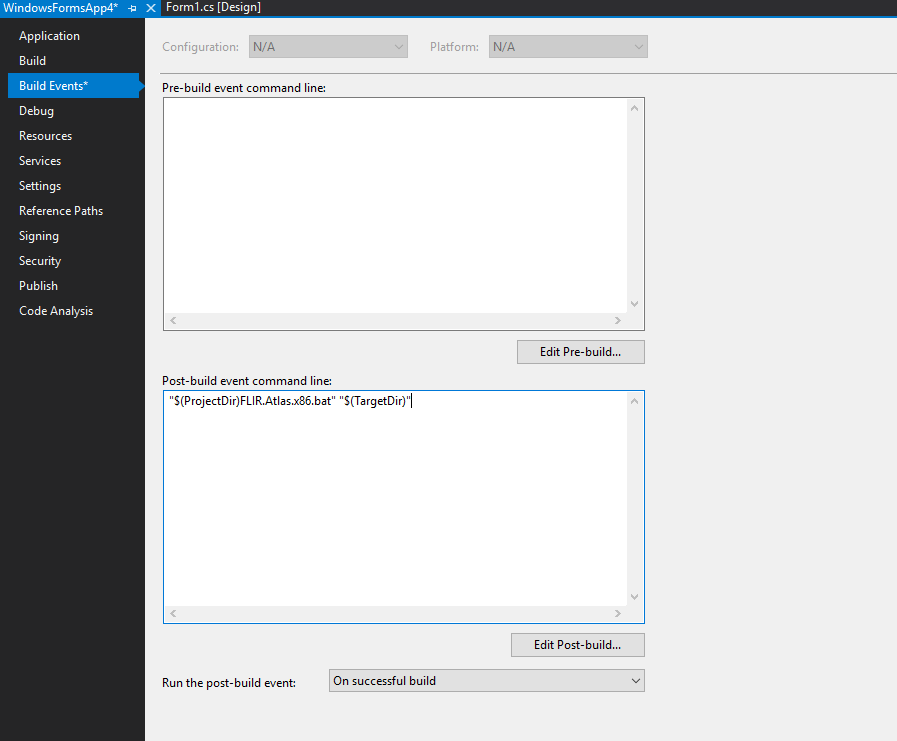Click the Edit Post-build button
Screen dimensions: 897x741
pos(578,645)
